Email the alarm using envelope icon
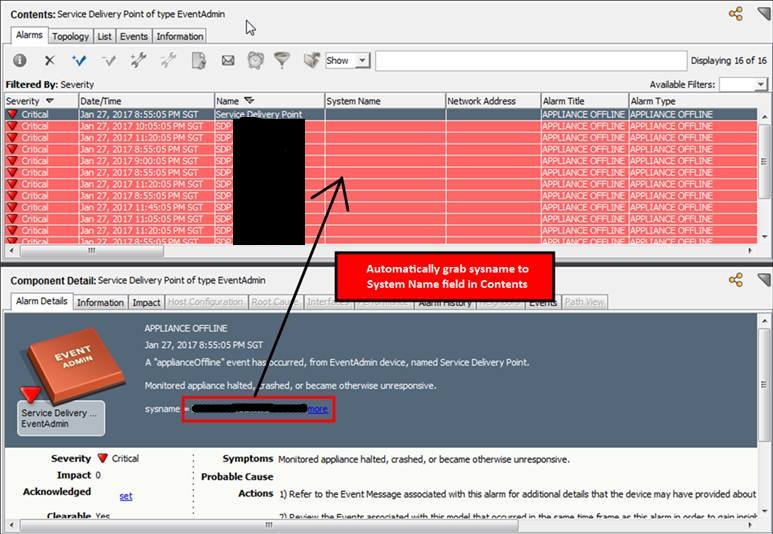Viewport: 773px width, 534px height. tap(228, 61)
